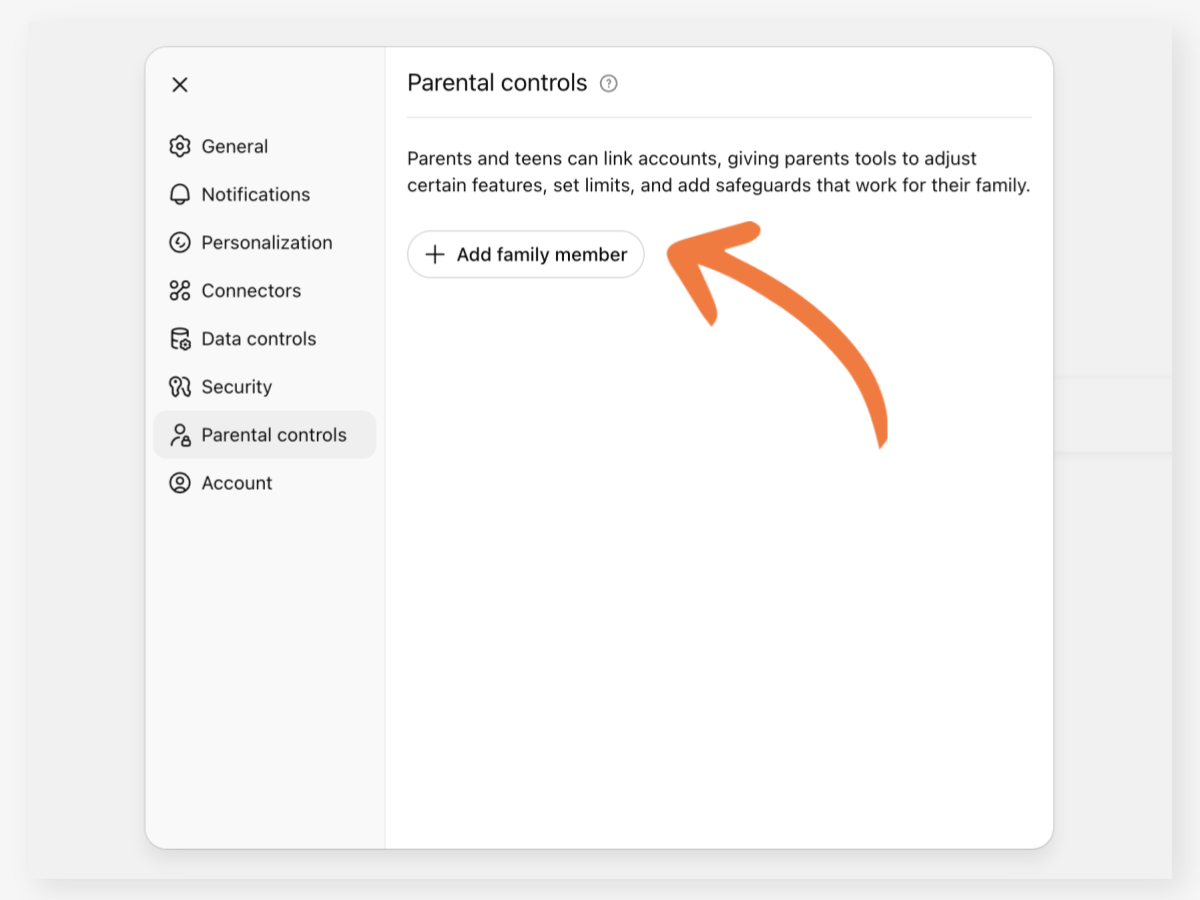
Task: Go to the Personalization settings
Action: click(267, 242)
